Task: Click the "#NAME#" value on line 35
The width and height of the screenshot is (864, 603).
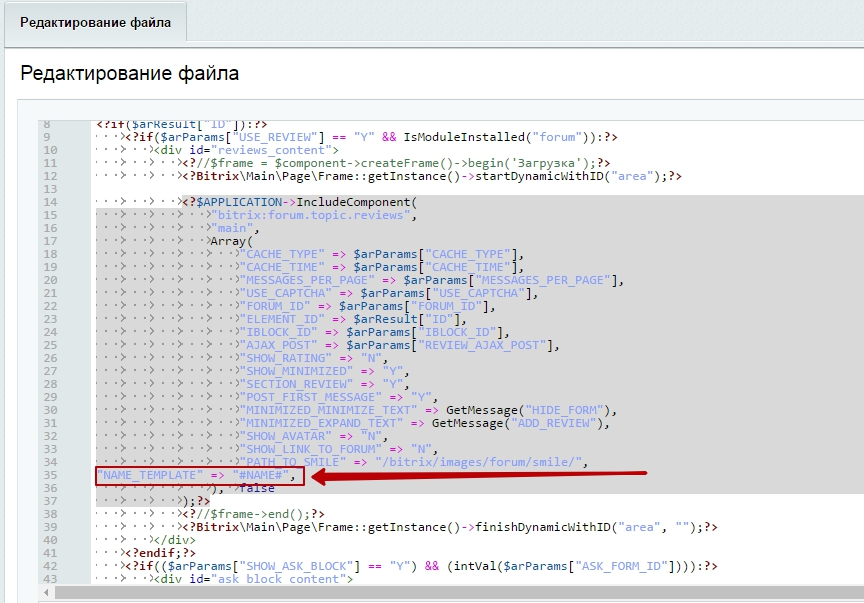Action: tap(263, 475)
